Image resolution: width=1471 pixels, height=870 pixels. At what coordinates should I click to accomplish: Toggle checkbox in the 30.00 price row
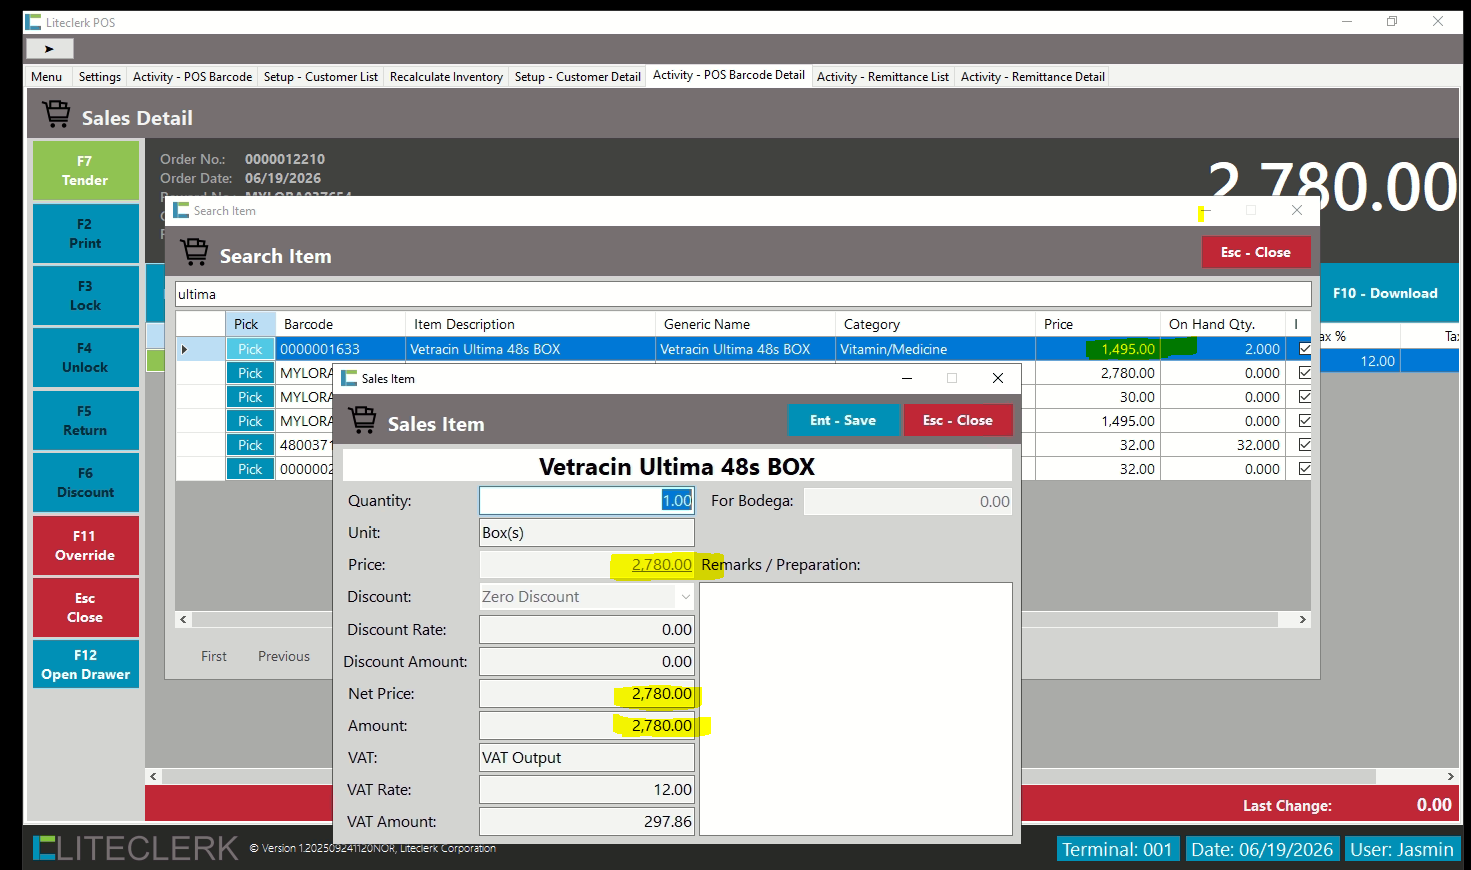click(1304, 397)
